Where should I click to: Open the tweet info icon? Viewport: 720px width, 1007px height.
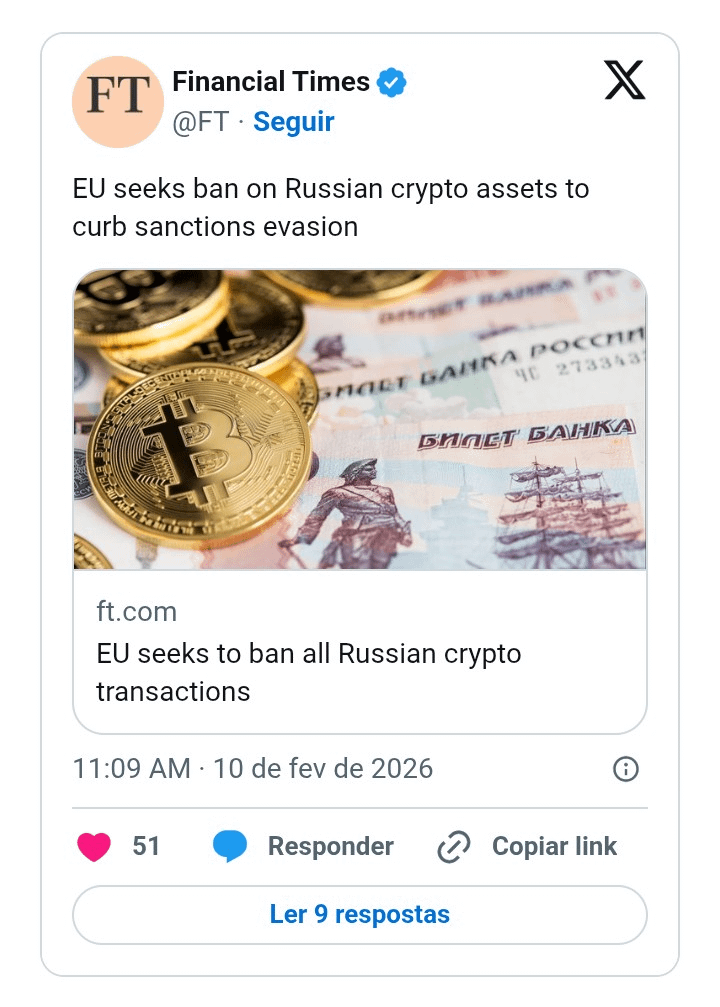point(625,769)
